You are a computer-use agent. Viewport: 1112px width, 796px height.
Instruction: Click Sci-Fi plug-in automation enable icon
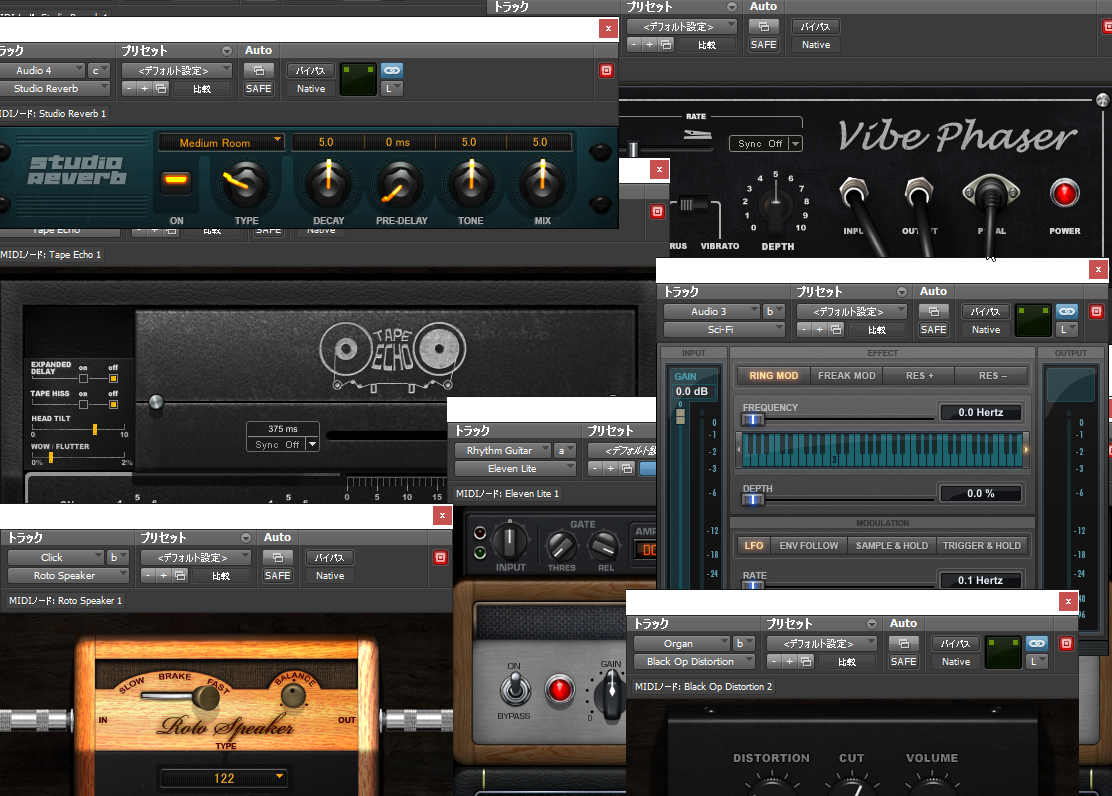934,311
